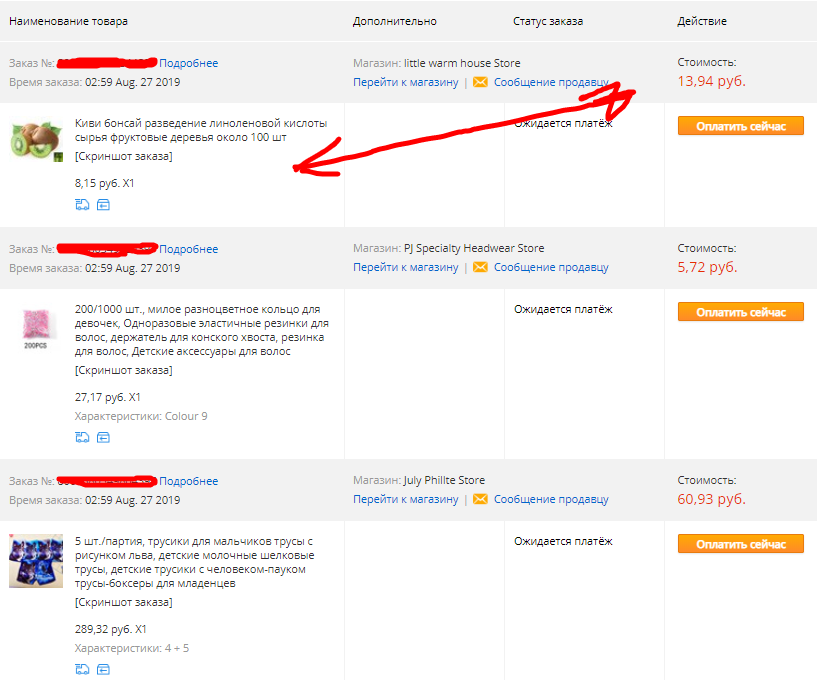Viewport: 825px width, 680px height.
Task: Open the pink hair rings 200PCS thumbnail
Action: (36, 328)
